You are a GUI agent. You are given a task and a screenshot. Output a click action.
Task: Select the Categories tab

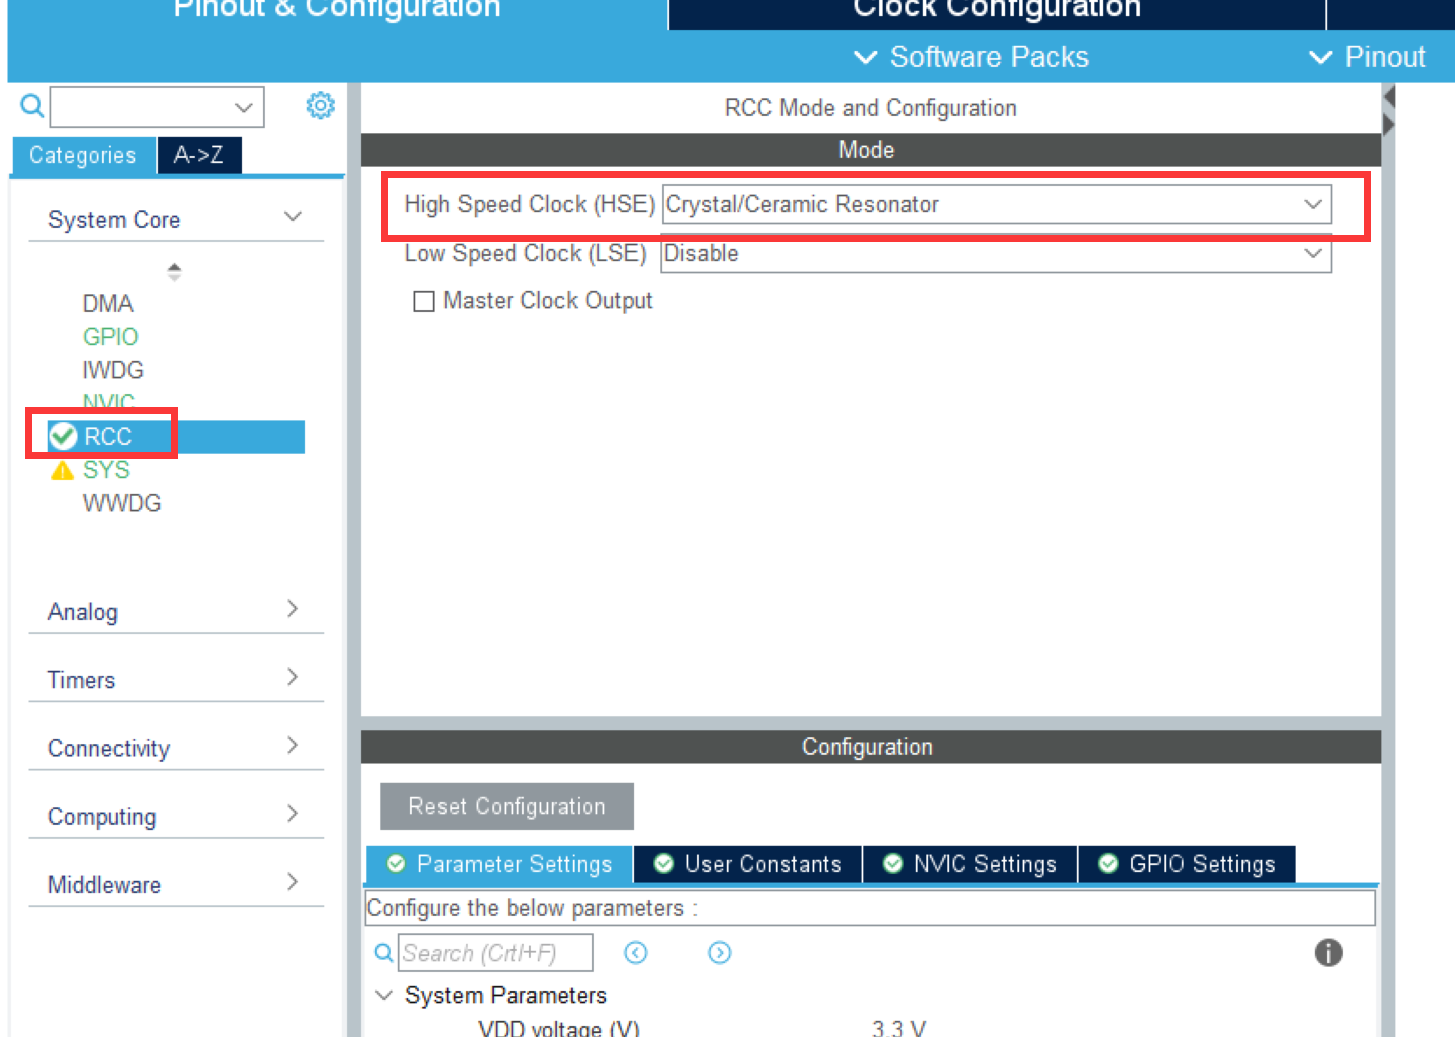coord(83,155)
